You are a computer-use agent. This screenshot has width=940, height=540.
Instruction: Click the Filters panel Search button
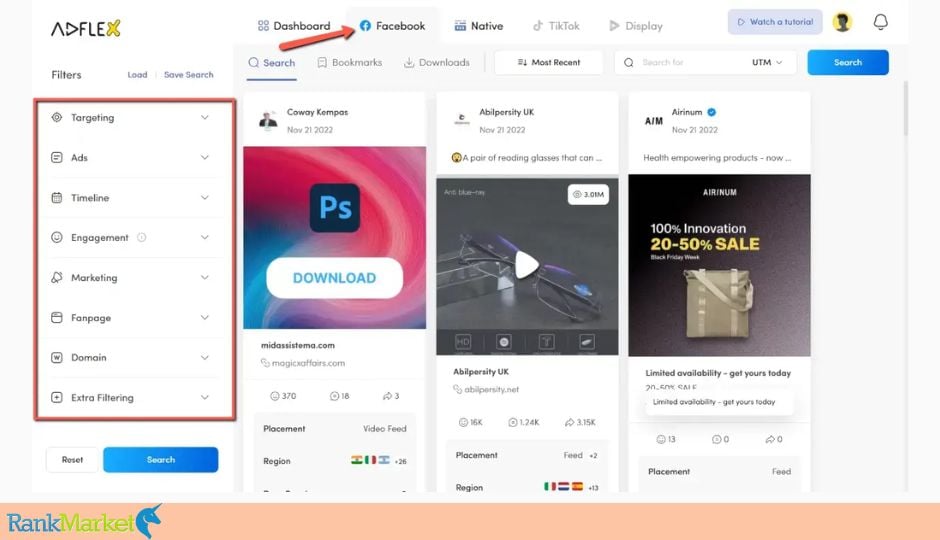coord(161,460)
